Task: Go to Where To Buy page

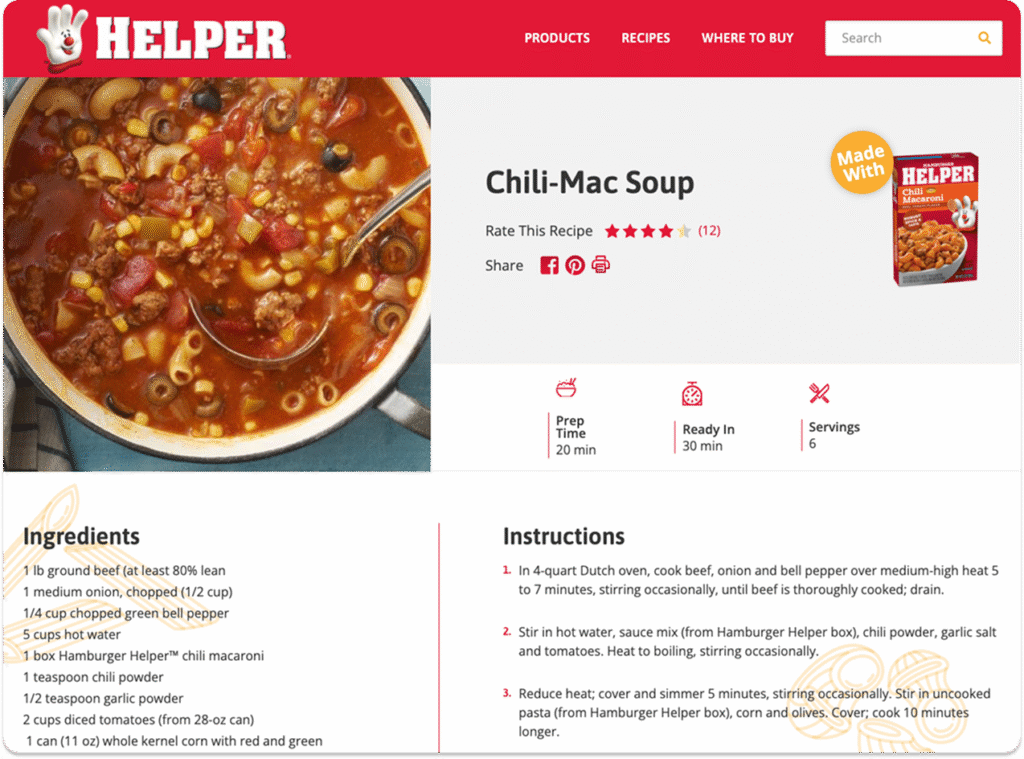Action: 747,38
